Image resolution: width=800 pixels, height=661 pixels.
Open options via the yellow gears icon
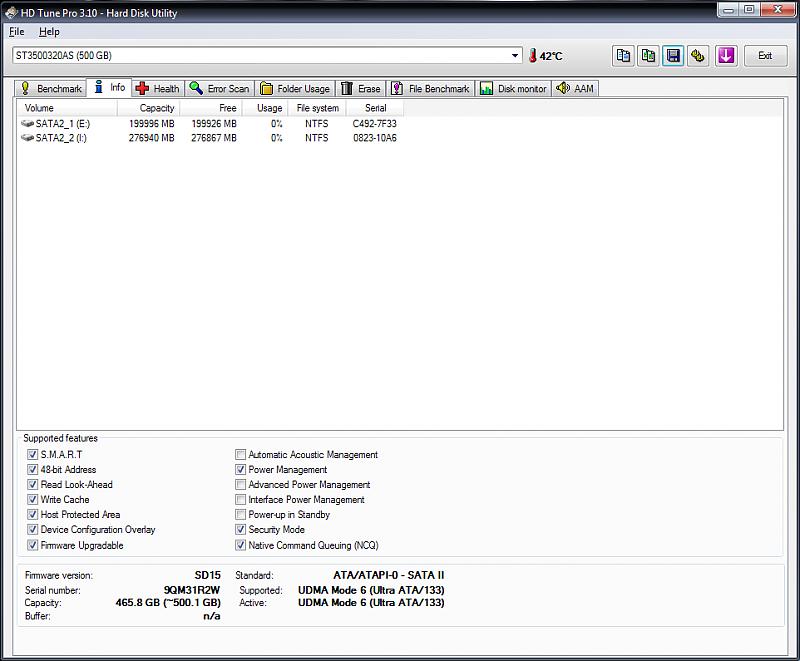pyautogui.click(x=698, y=56)
